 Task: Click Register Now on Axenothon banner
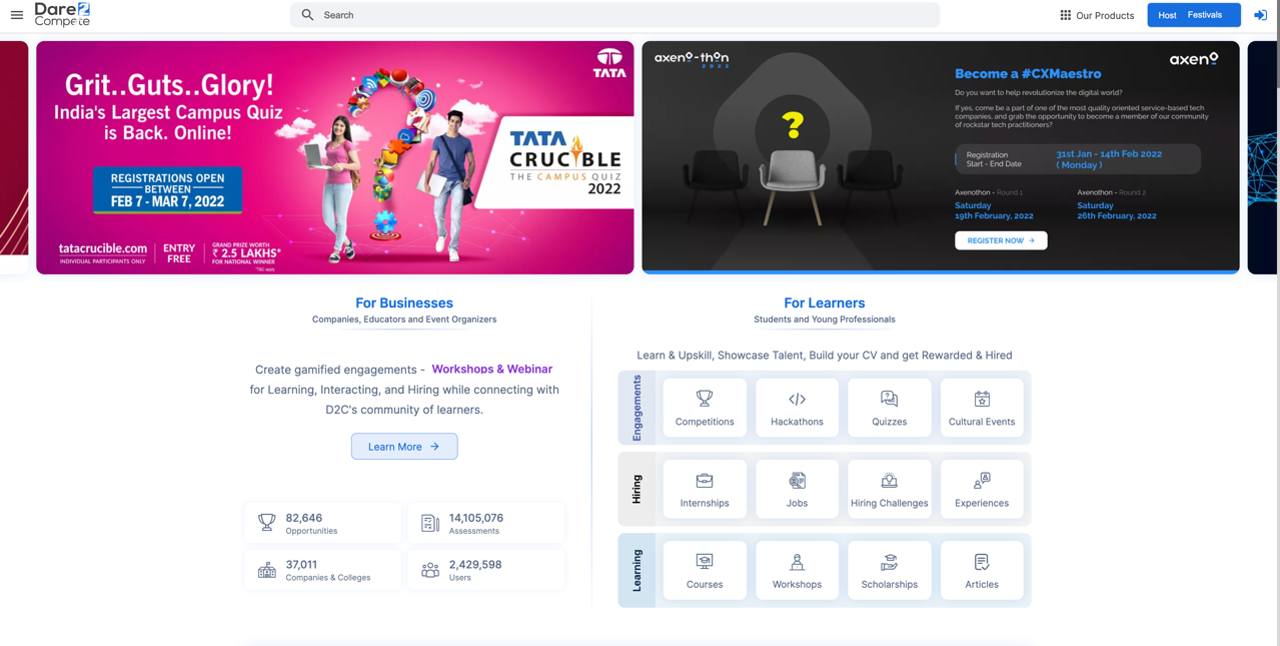point(1001,241)
